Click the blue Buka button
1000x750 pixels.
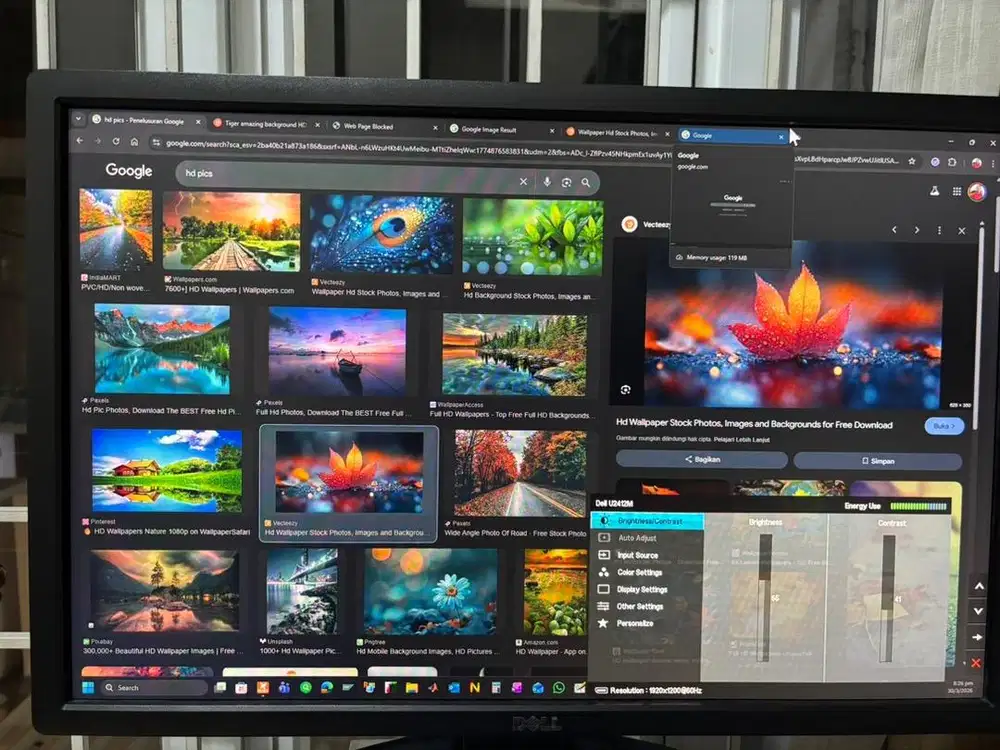[944, 425]
